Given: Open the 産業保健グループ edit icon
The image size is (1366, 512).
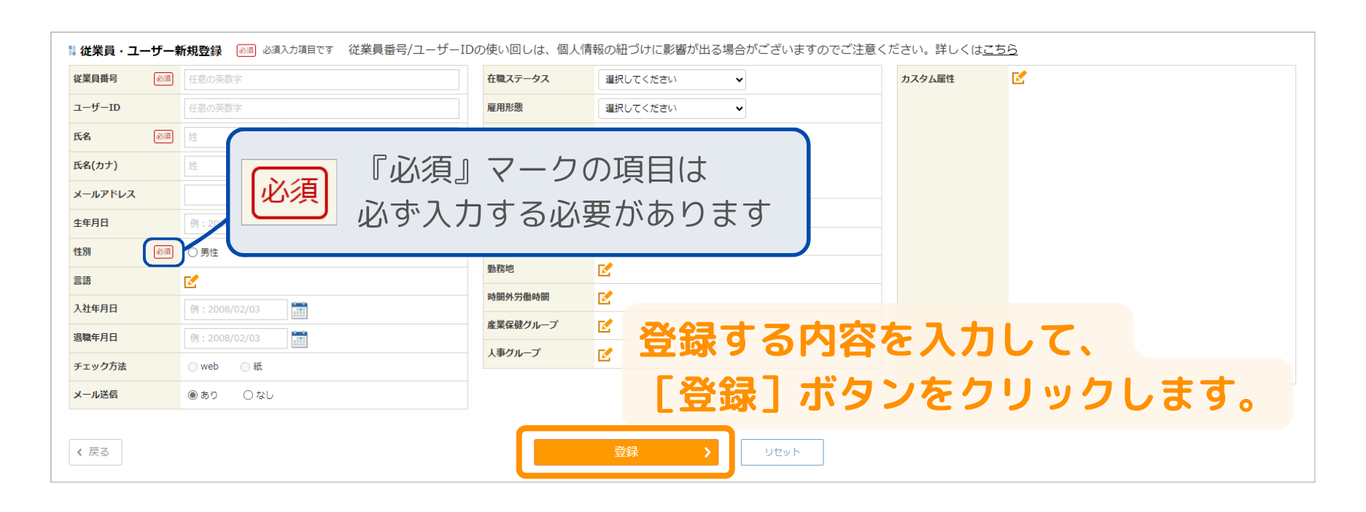Looking at the screenshot, I should [605, 325].
